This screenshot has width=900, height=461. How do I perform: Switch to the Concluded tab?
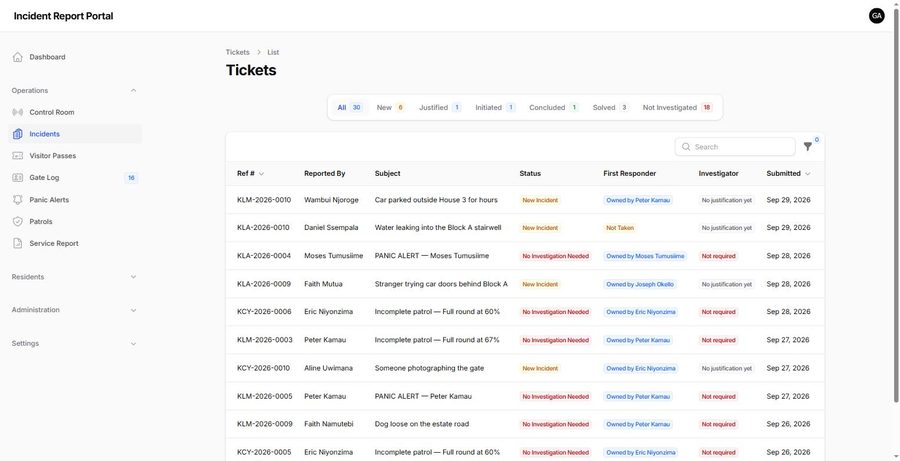tap(553, 107)
